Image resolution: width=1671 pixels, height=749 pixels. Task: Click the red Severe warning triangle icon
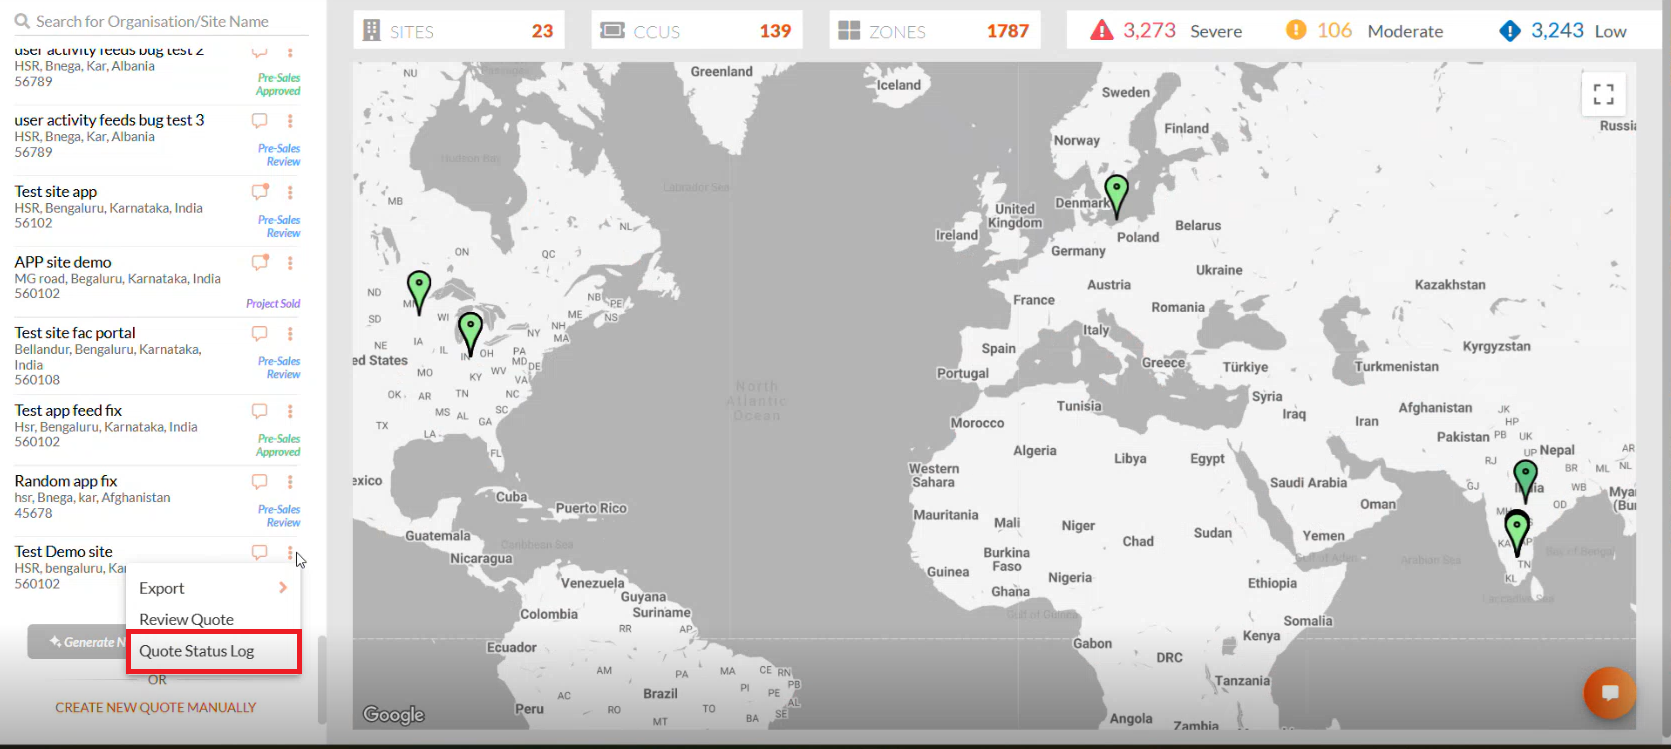[x=1102, y=31]
